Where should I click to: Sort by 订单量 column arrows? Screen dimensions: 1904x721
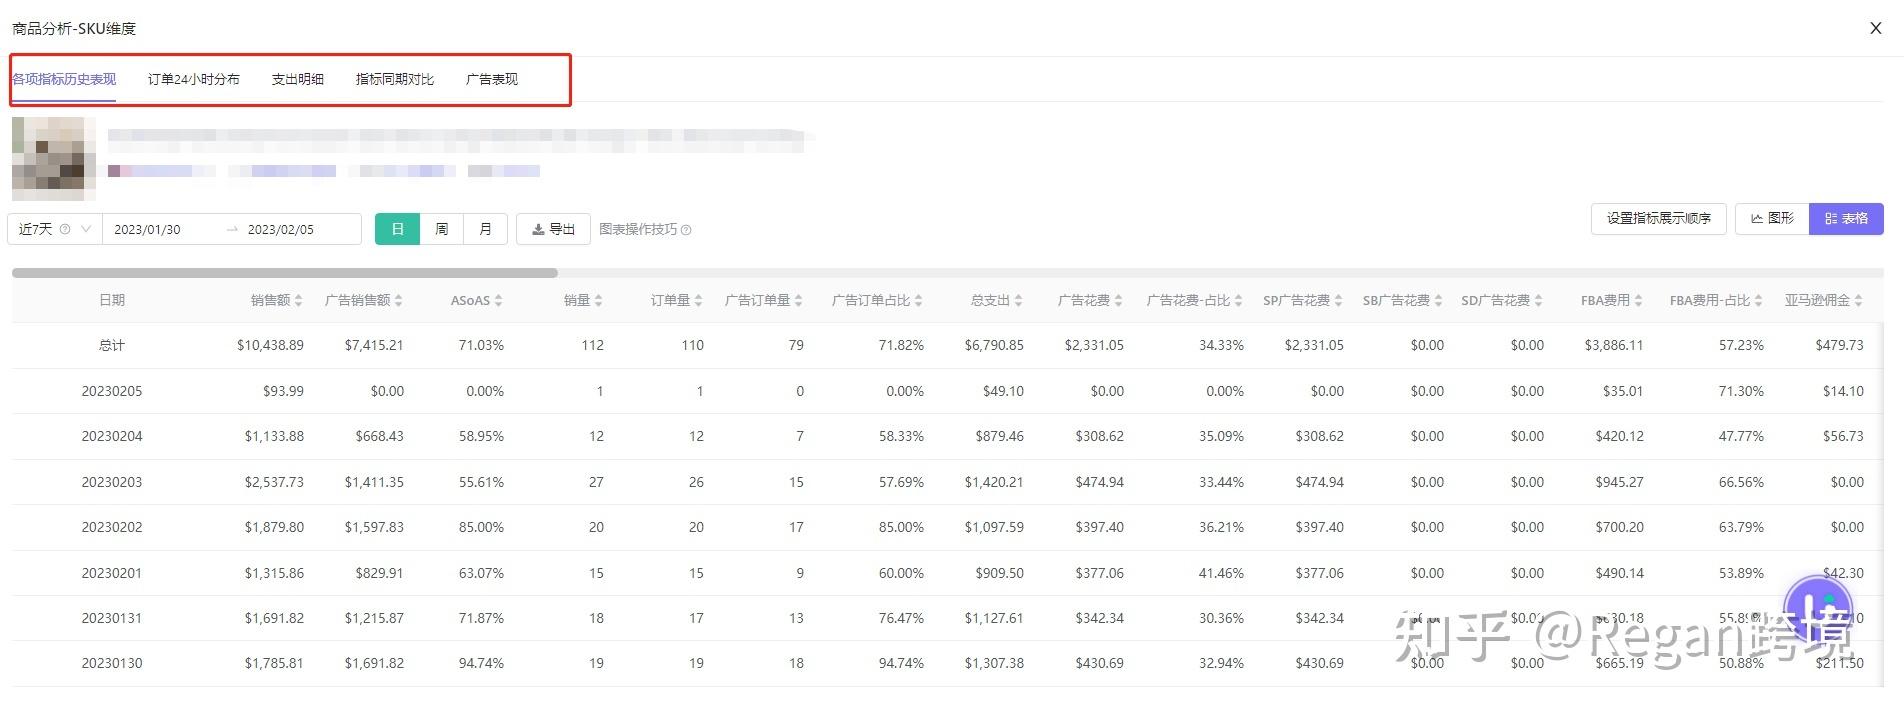click(698, 301)
